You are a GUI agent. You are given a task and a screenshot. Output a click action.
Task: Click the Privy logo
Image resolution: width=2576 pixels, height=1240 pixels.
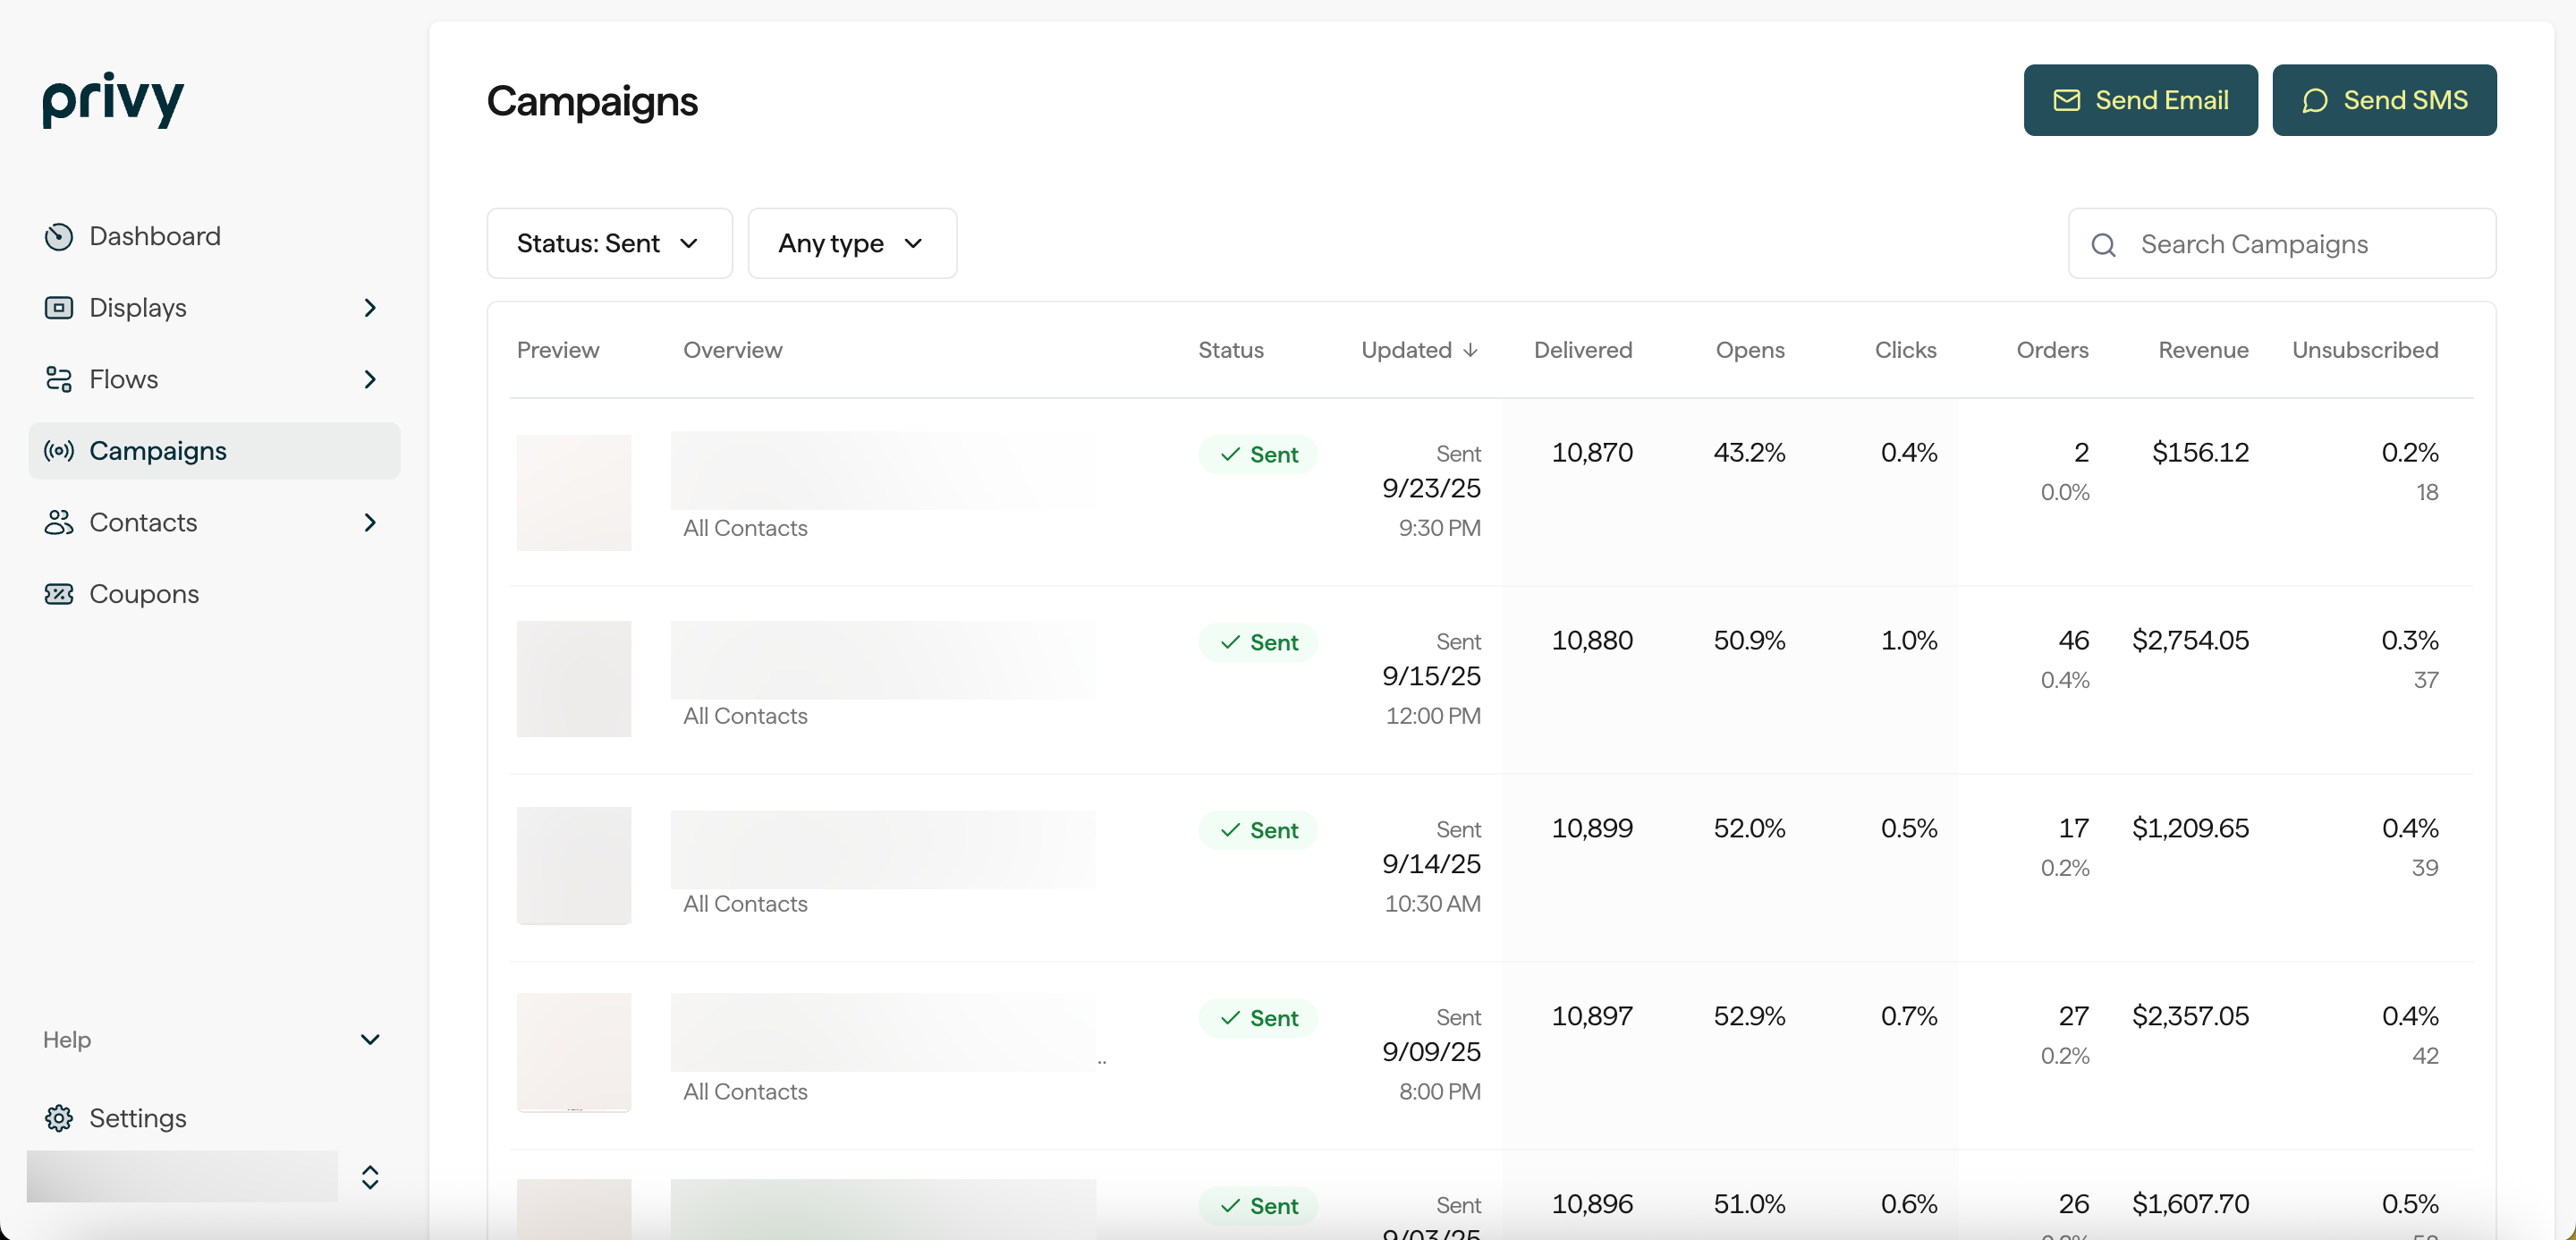pyautogui.click(x=113, y=99)
